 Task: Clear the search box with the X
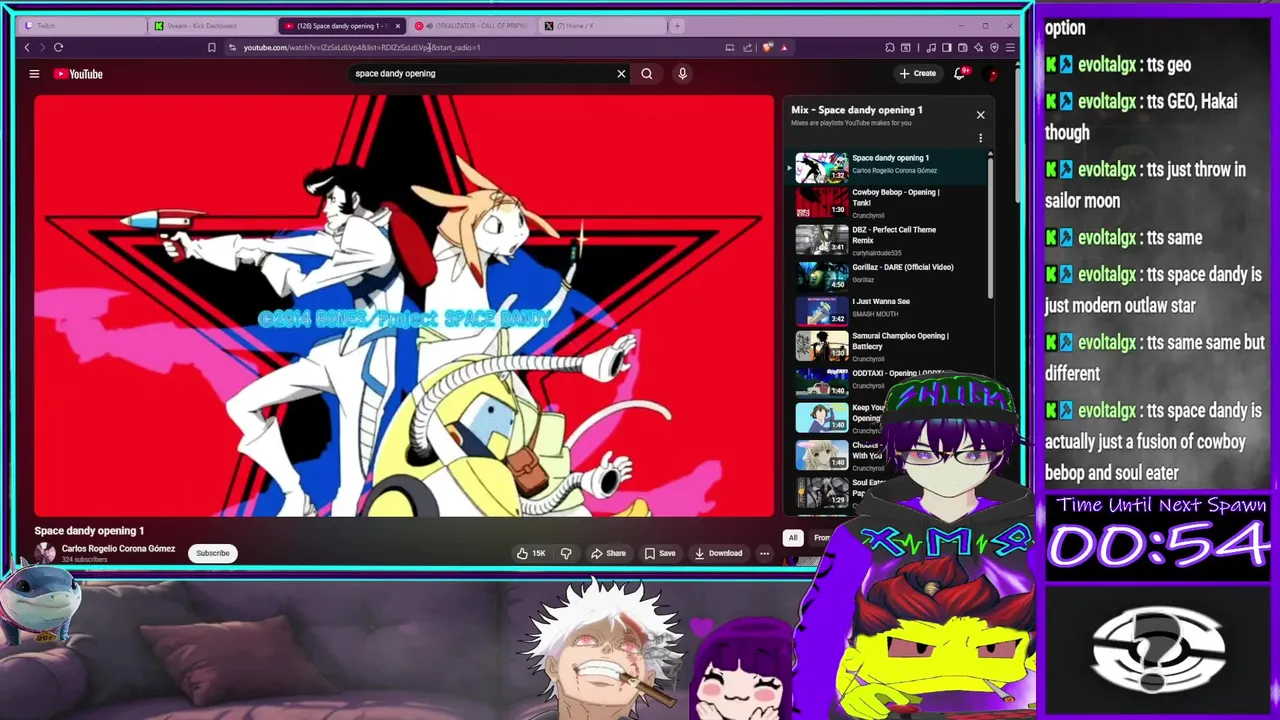click(x=621, y=73)
